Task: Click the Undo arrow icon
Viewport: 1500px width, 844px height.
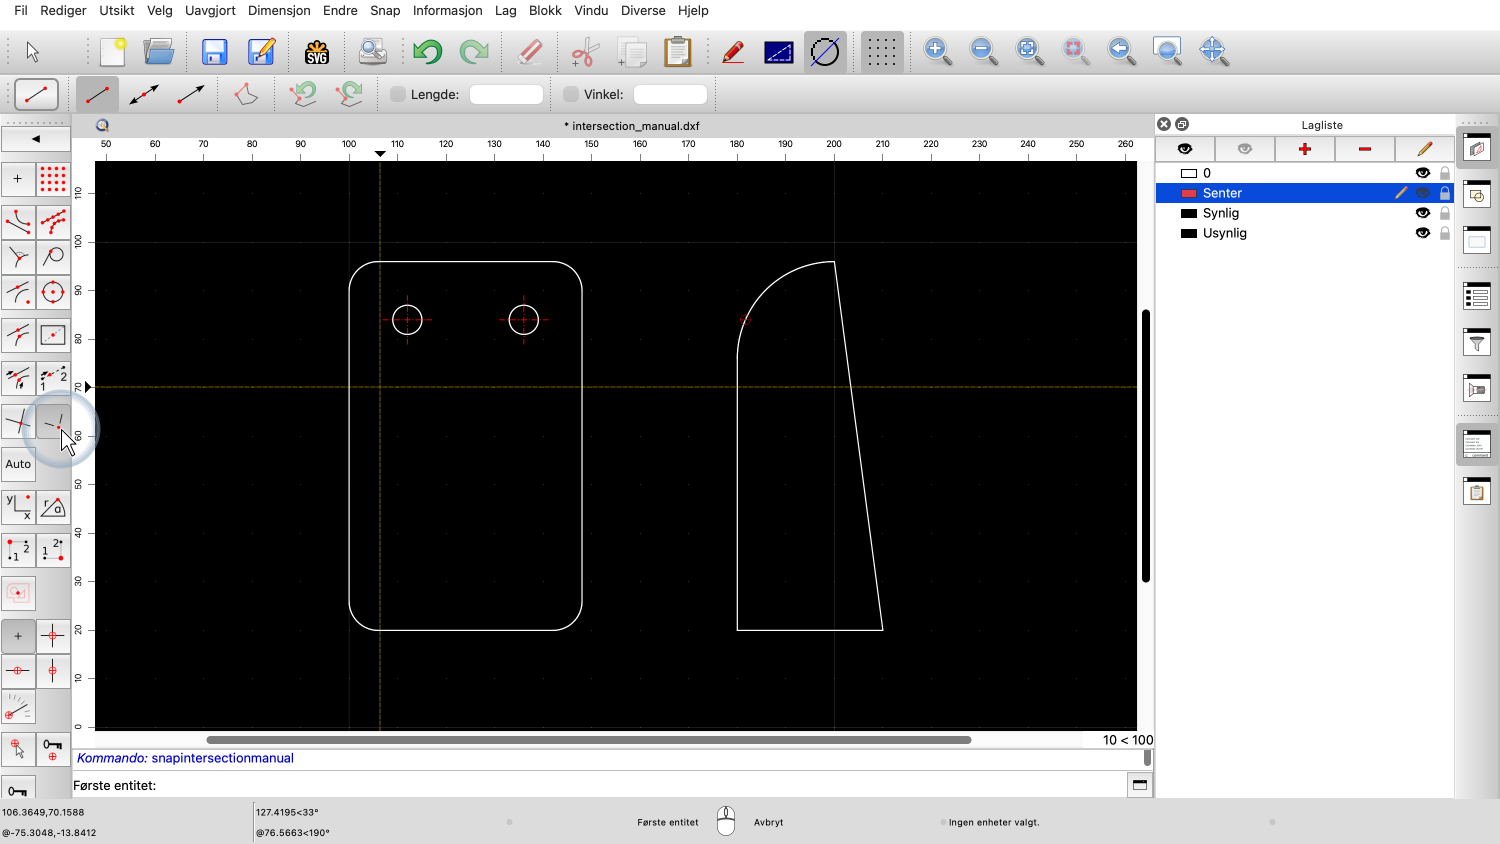Action: [x=427, y=51]
